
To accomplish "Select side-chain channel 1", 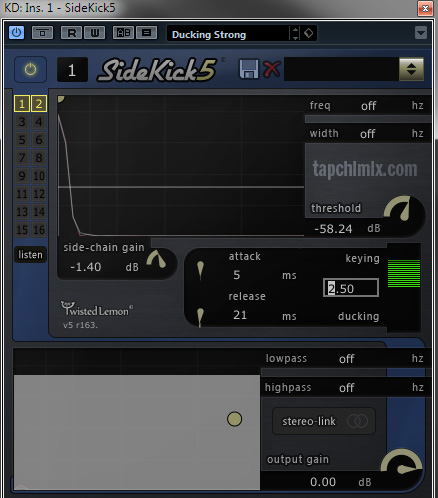I will 22,104.
